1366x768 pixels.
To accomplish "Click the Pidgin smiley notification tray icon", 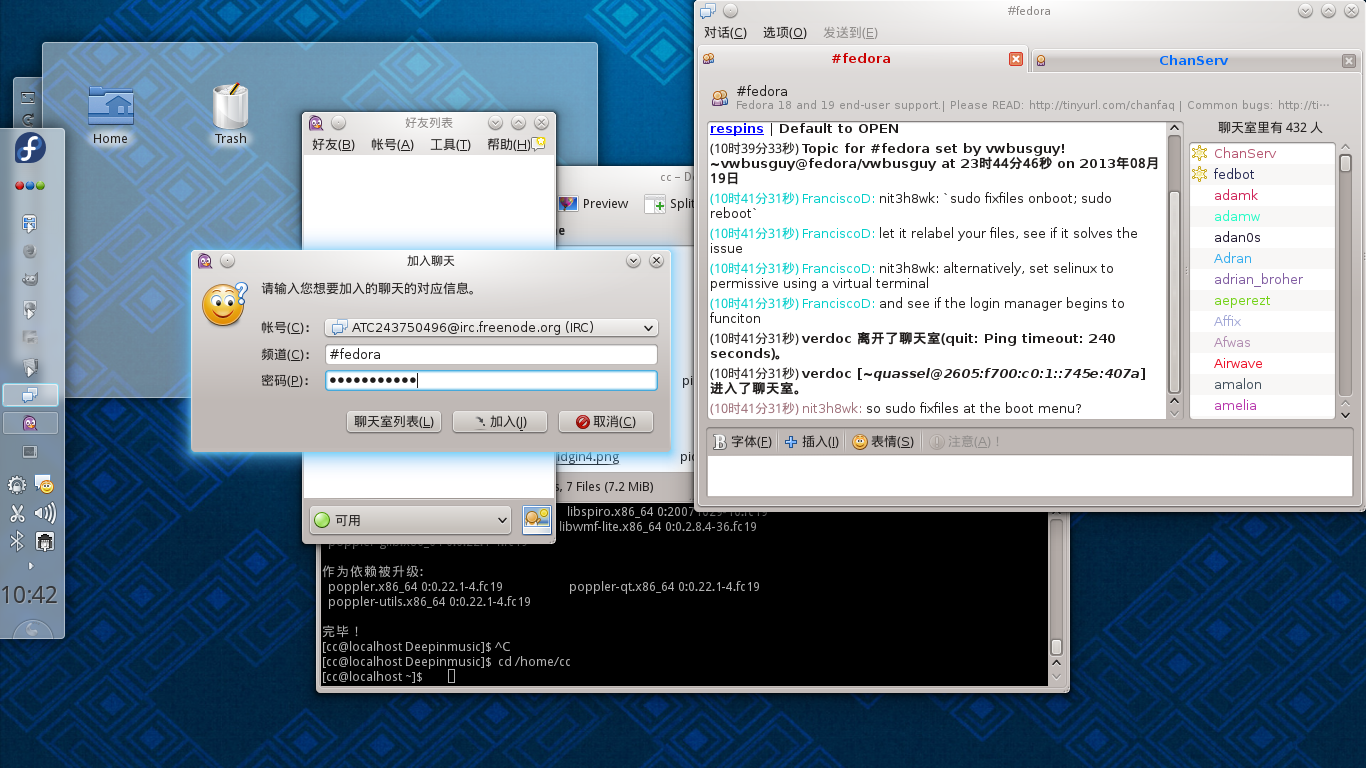I will (44, 485).
